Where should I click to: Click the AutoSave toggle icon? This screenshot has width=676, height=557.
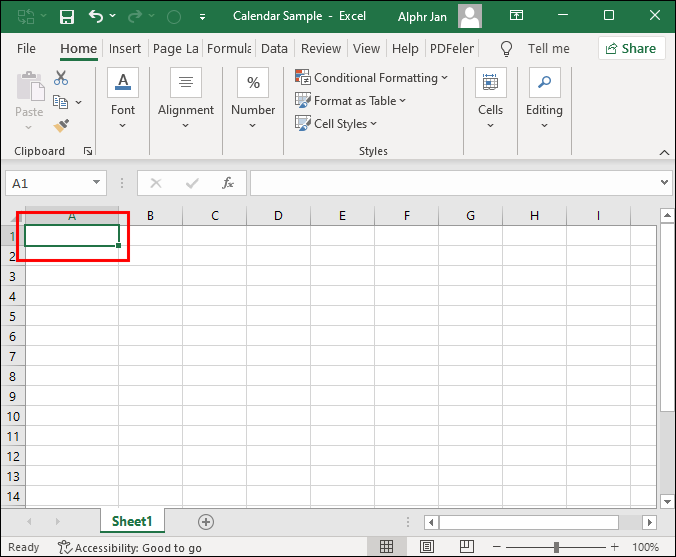point(26,17)
